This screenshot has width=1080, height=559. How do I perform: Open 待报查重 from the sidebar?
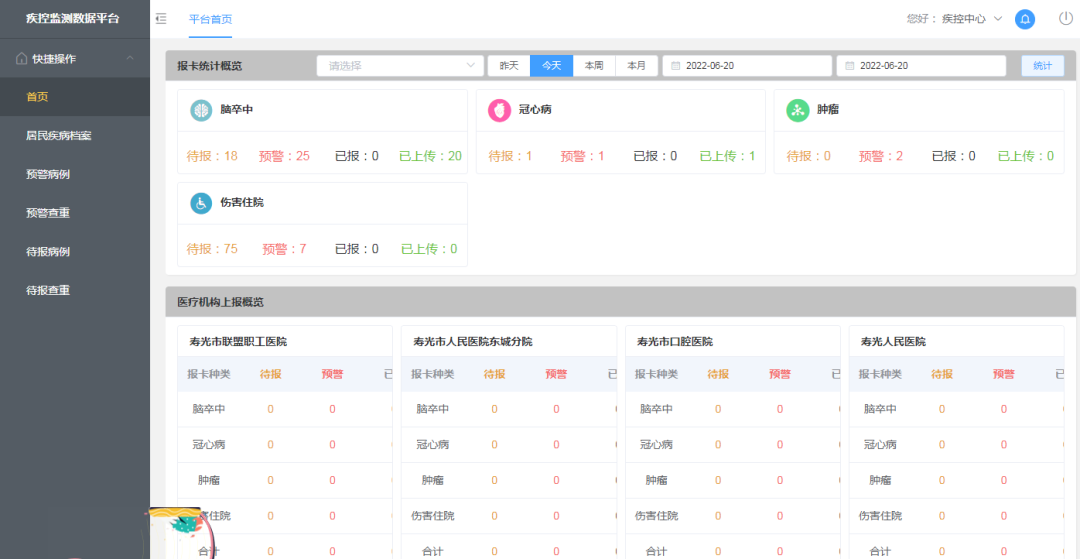(x=48, y=291)
